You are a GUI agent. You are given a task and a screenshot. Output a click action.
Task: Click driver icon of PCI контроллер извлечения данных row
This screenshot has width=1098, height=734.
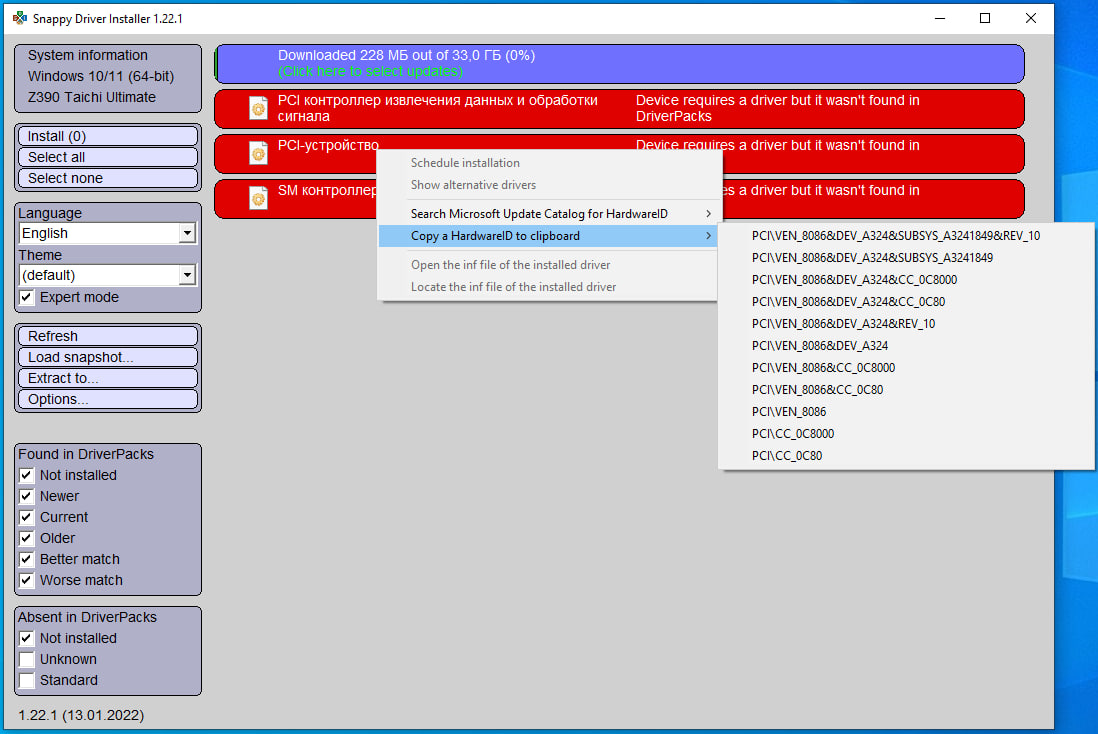click(x=258, y=109)
